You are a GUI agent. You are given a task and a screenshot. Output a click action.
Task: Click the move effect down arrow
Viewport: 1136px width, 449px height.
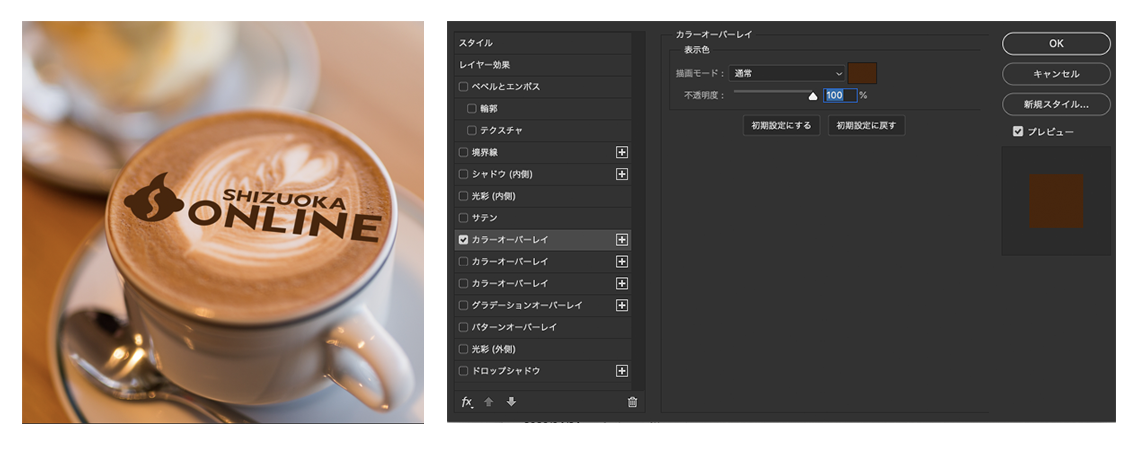[x=511, y=402]
